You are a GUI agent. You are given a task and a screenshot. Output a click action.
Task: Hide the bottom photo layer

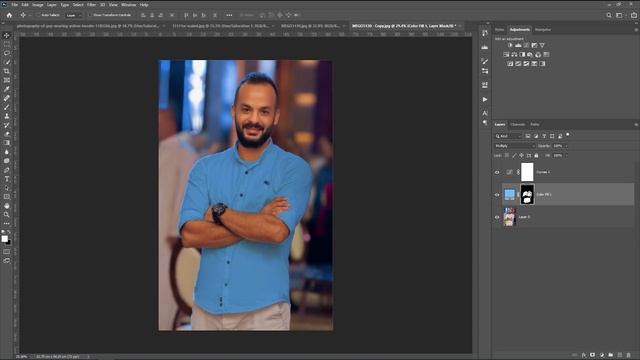tap(497, 217)
